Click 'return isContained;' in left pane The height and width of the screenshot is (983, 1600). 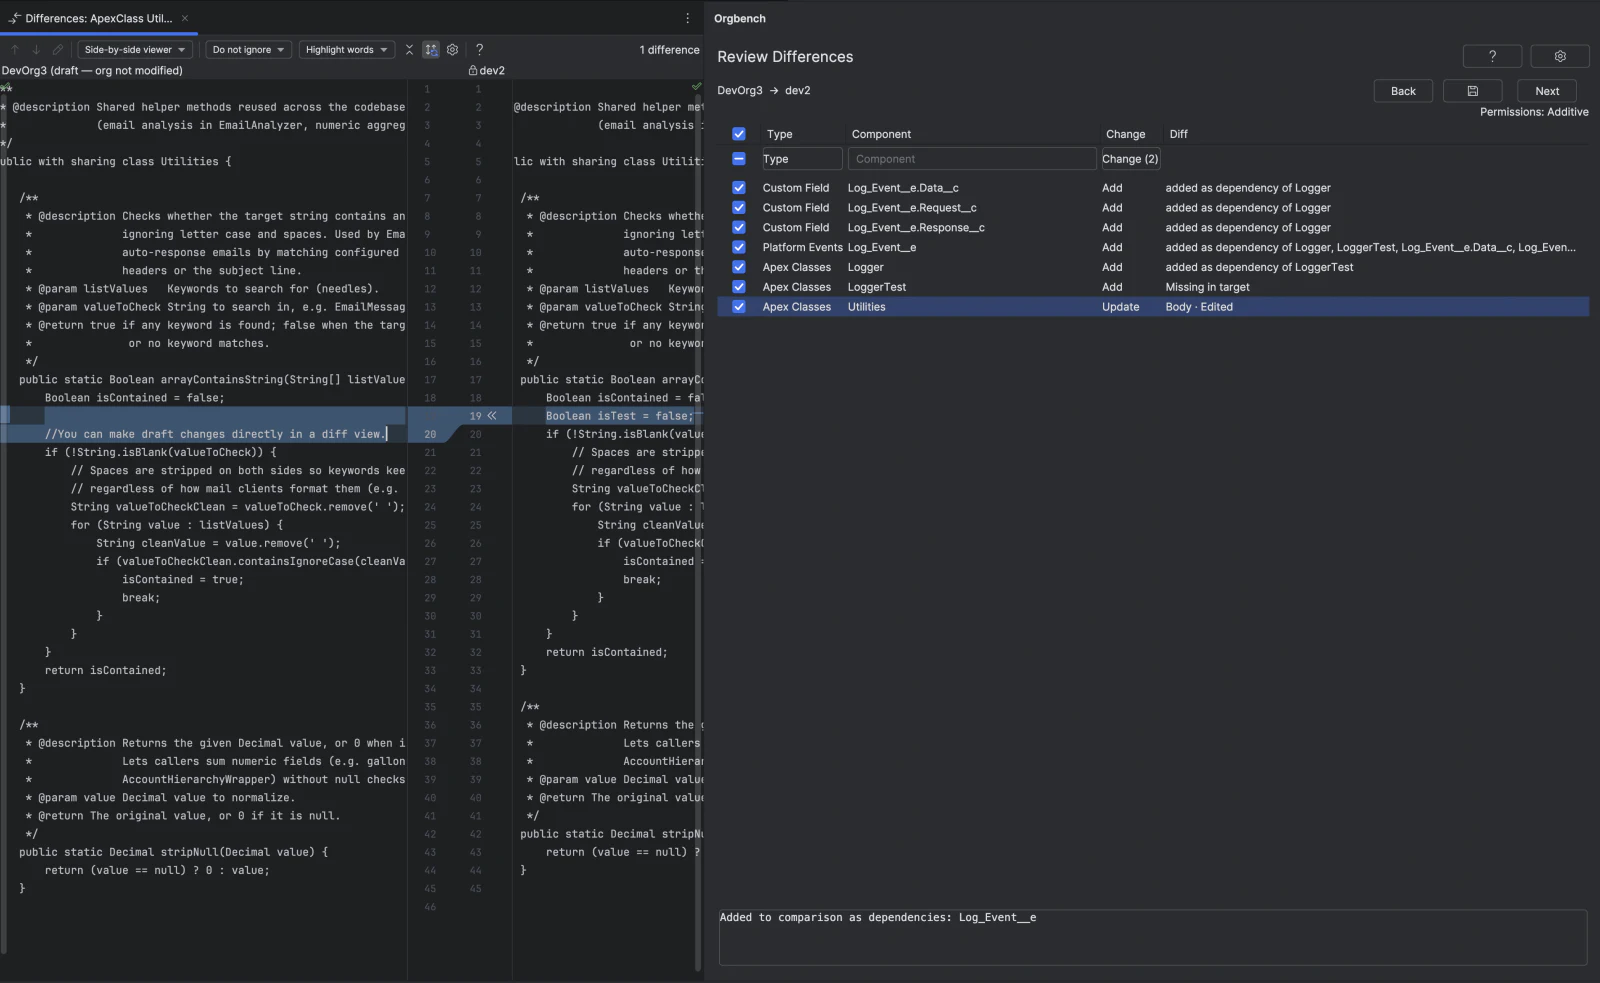[105, 670]
